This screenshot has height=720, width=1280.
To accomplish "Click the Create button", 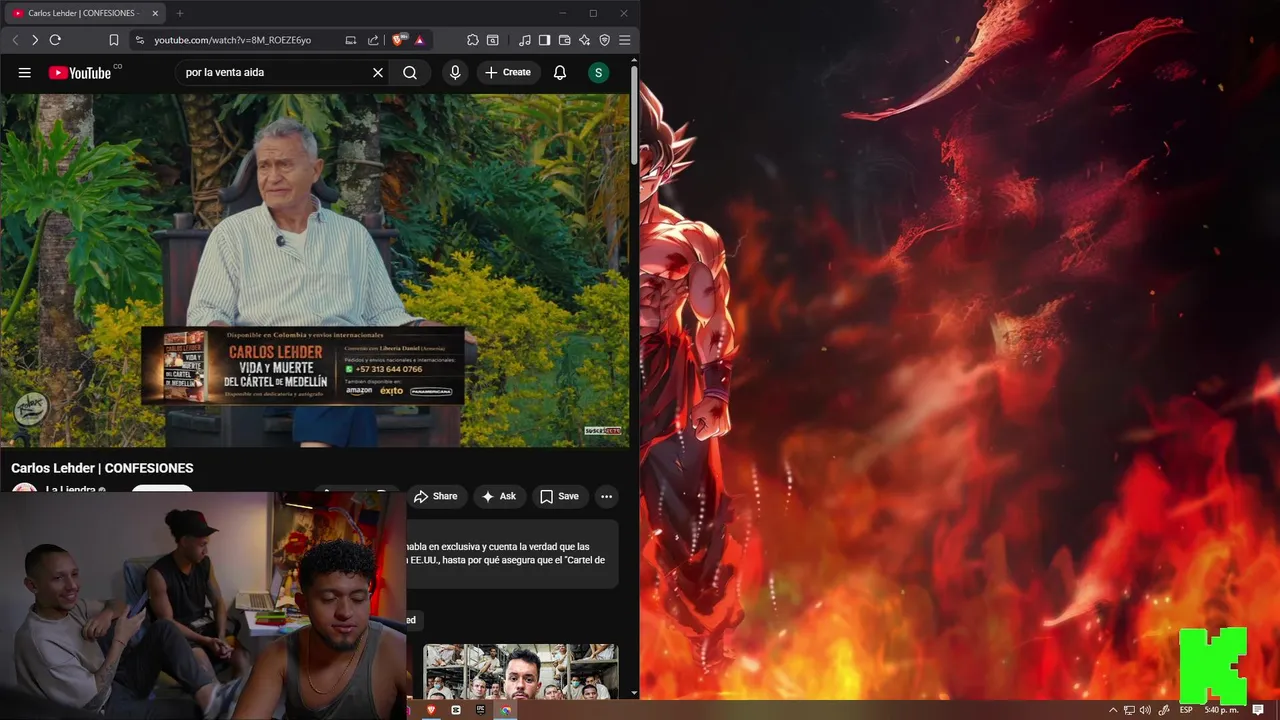I will click(508, 72).
